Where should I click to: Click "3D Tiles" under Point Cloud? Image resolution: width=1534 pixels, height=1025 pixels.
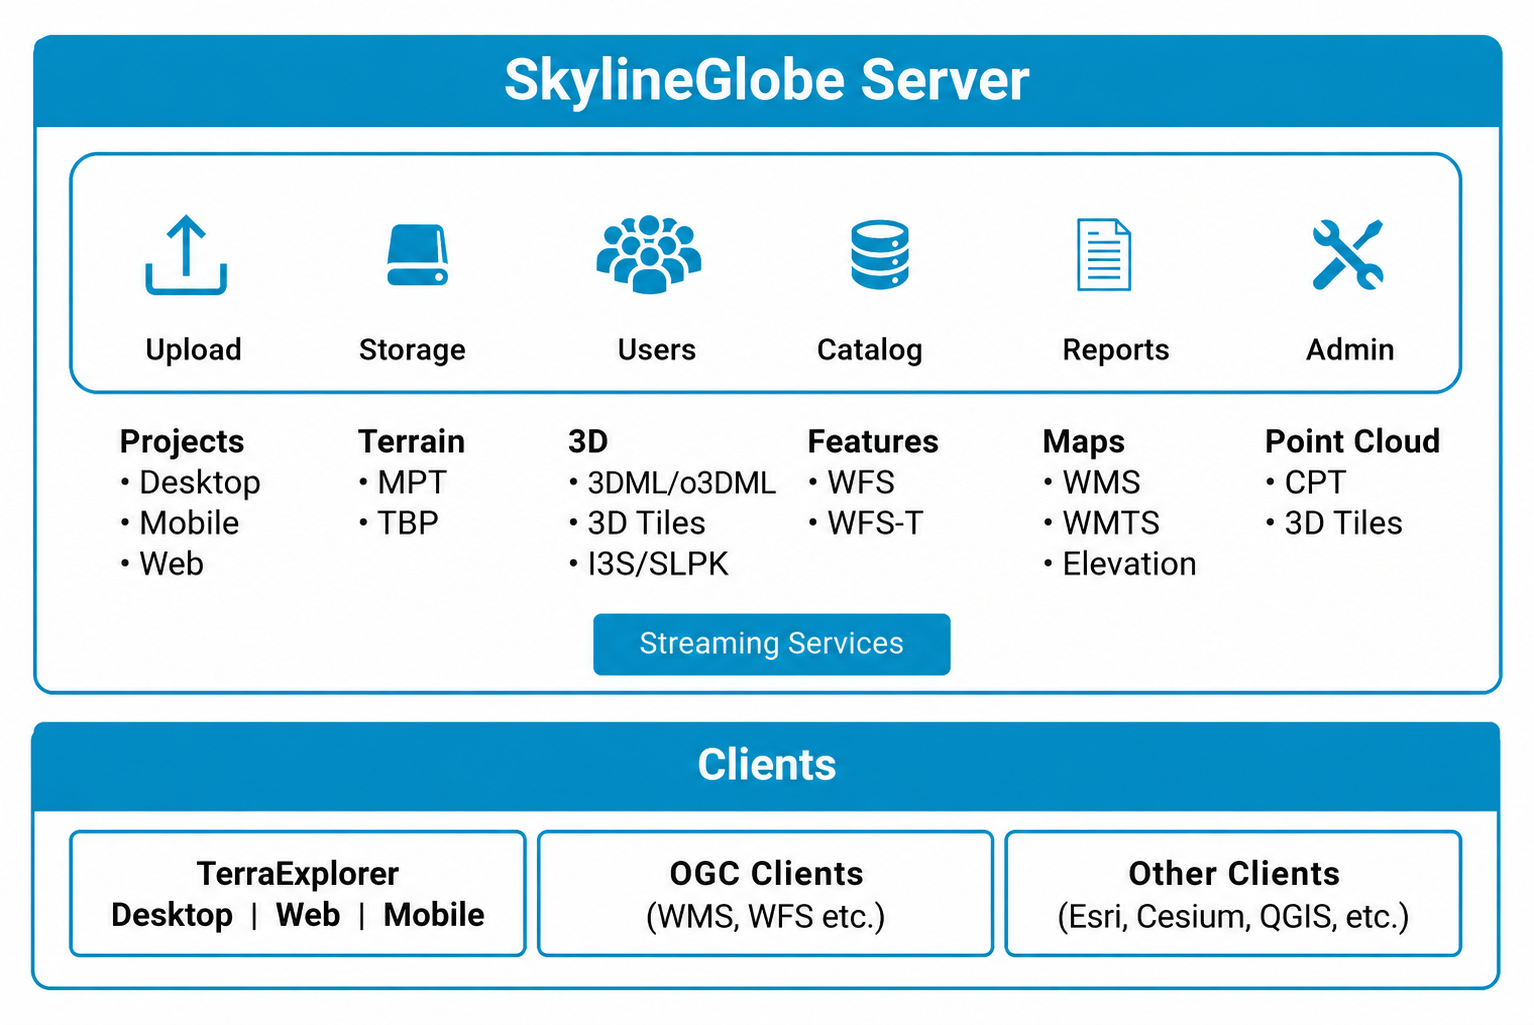(x=1343, y=523)
